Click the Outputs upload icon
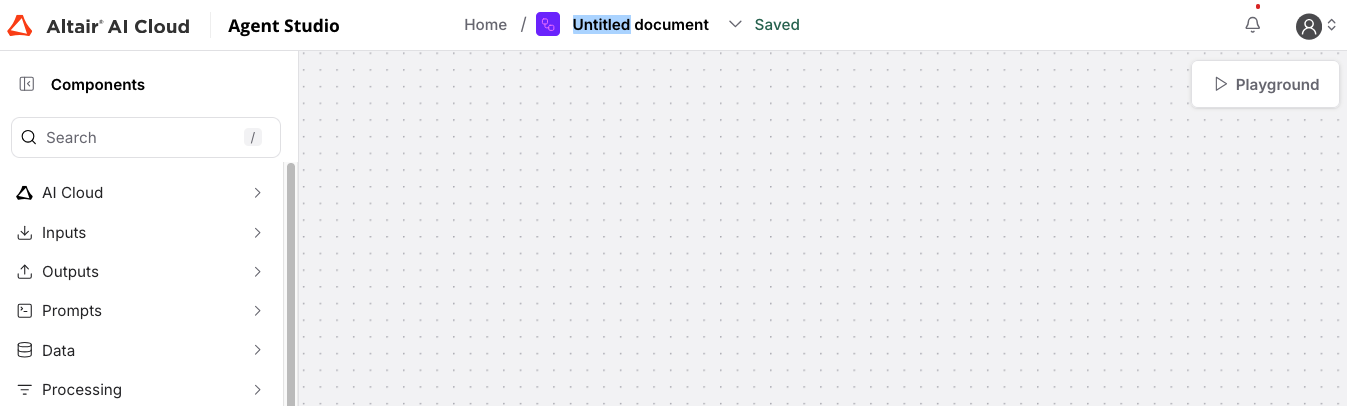Image resolution: width=1347 pixels, height=406 pixels. [x=25, y=272]
